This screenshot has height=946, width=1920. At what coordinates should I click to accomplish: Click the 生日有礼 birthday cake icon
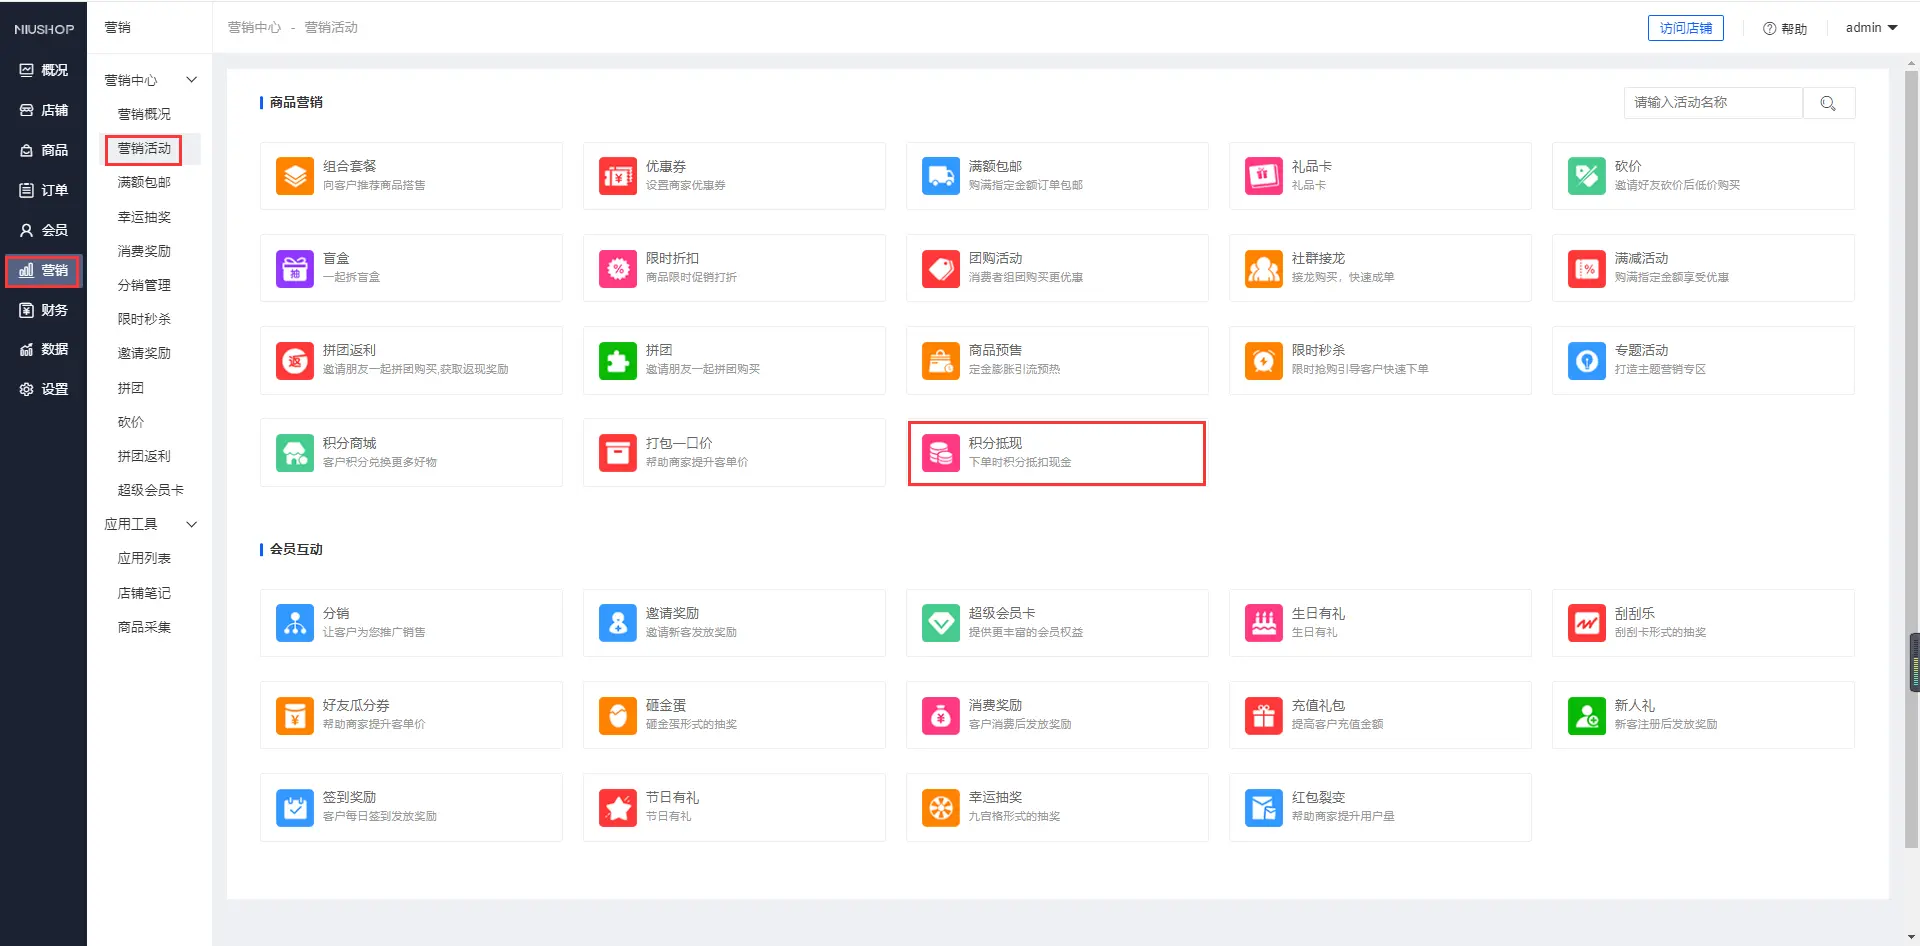1263,623
